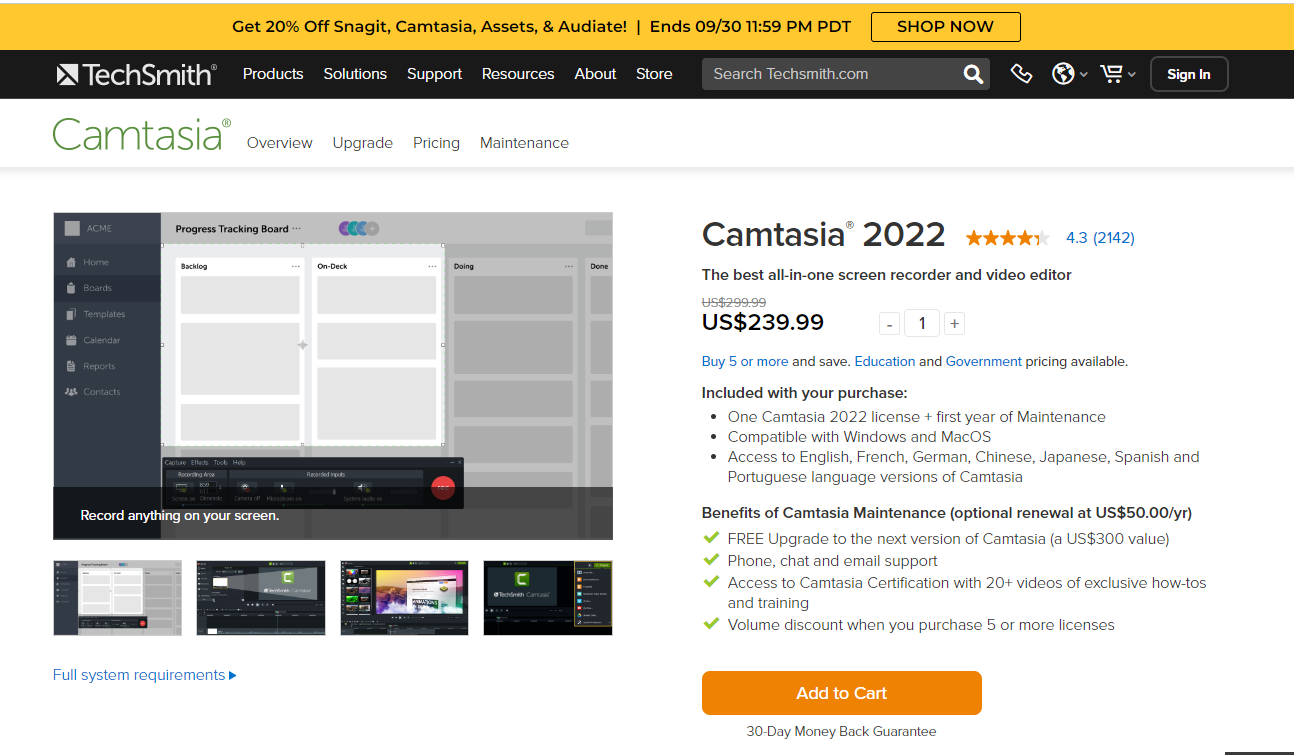Screen dimensions: 1294x755
Task: Click the search magnifier icon
Action: click(x=973, y=74)
